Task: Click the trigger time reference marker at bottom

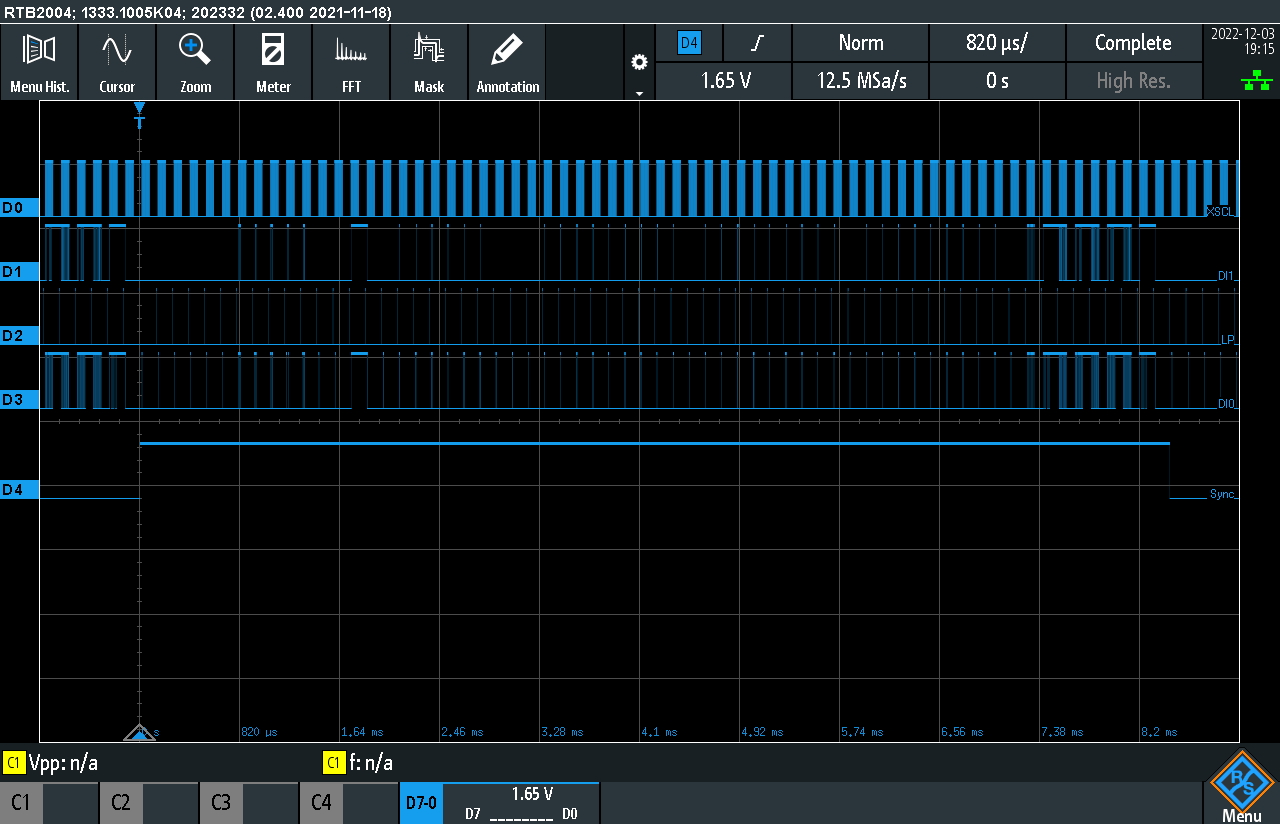Action: (x=140, y=733)
